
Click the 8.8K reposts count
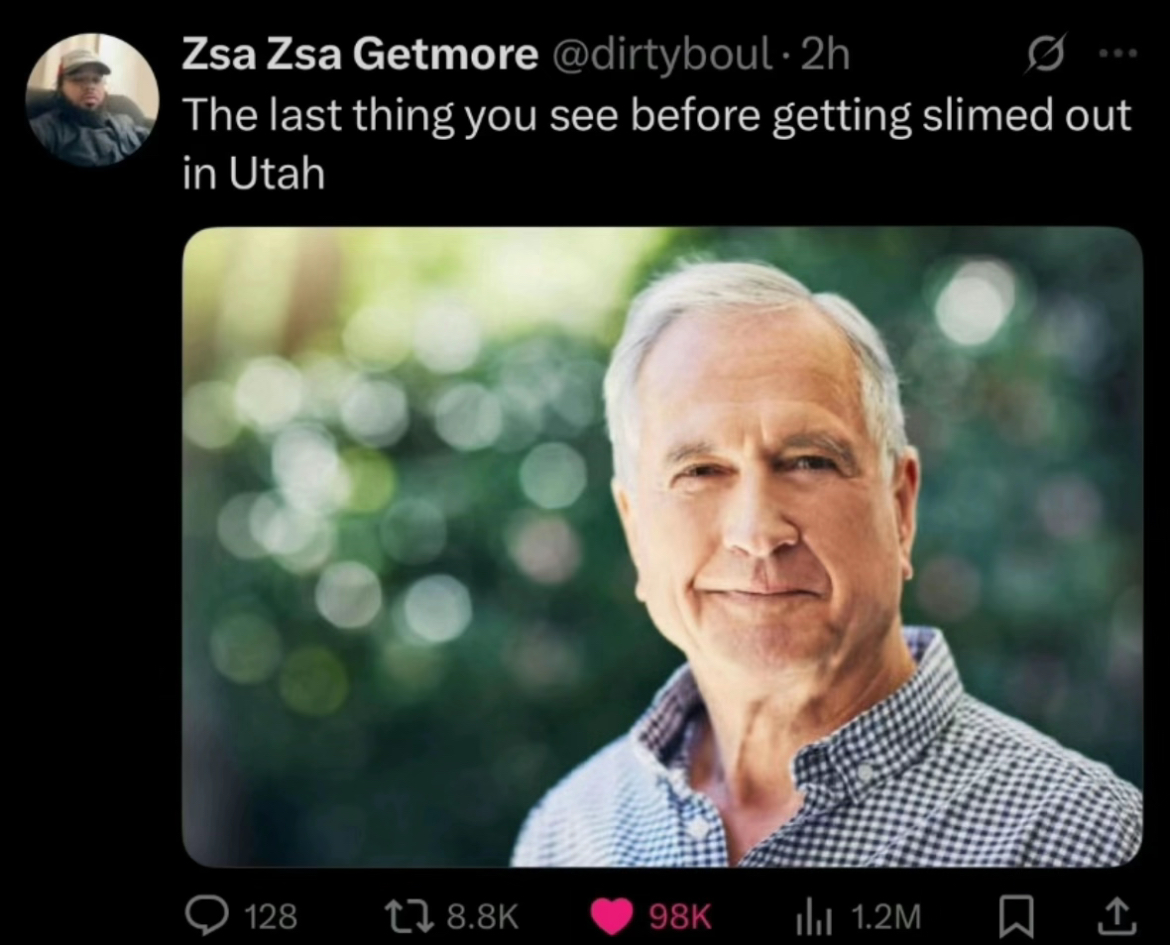click(482, 917)
